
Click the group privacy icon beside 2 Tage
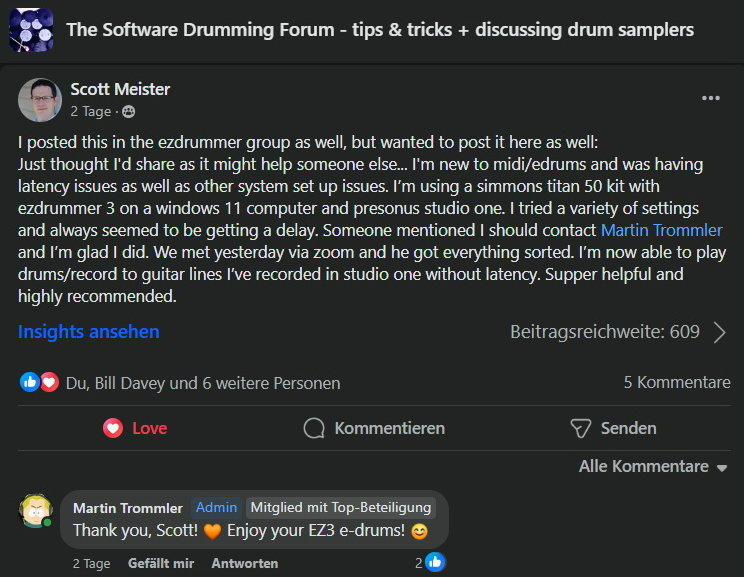tap(129, 112)
